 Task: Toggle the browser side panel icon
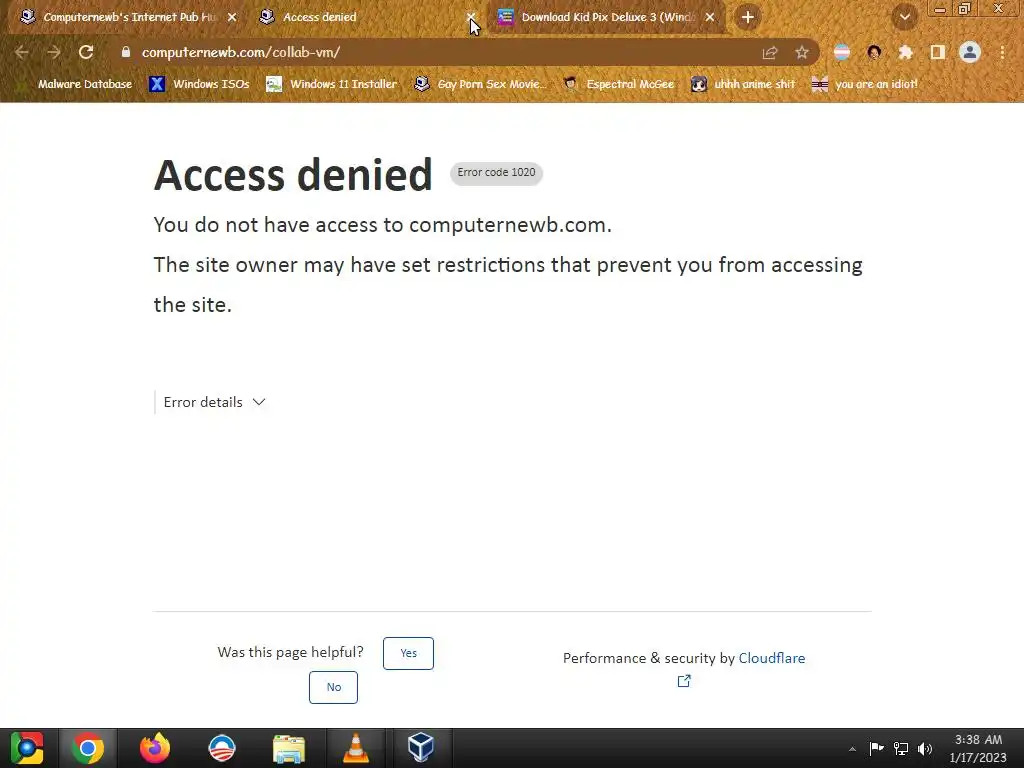(938, 52)
